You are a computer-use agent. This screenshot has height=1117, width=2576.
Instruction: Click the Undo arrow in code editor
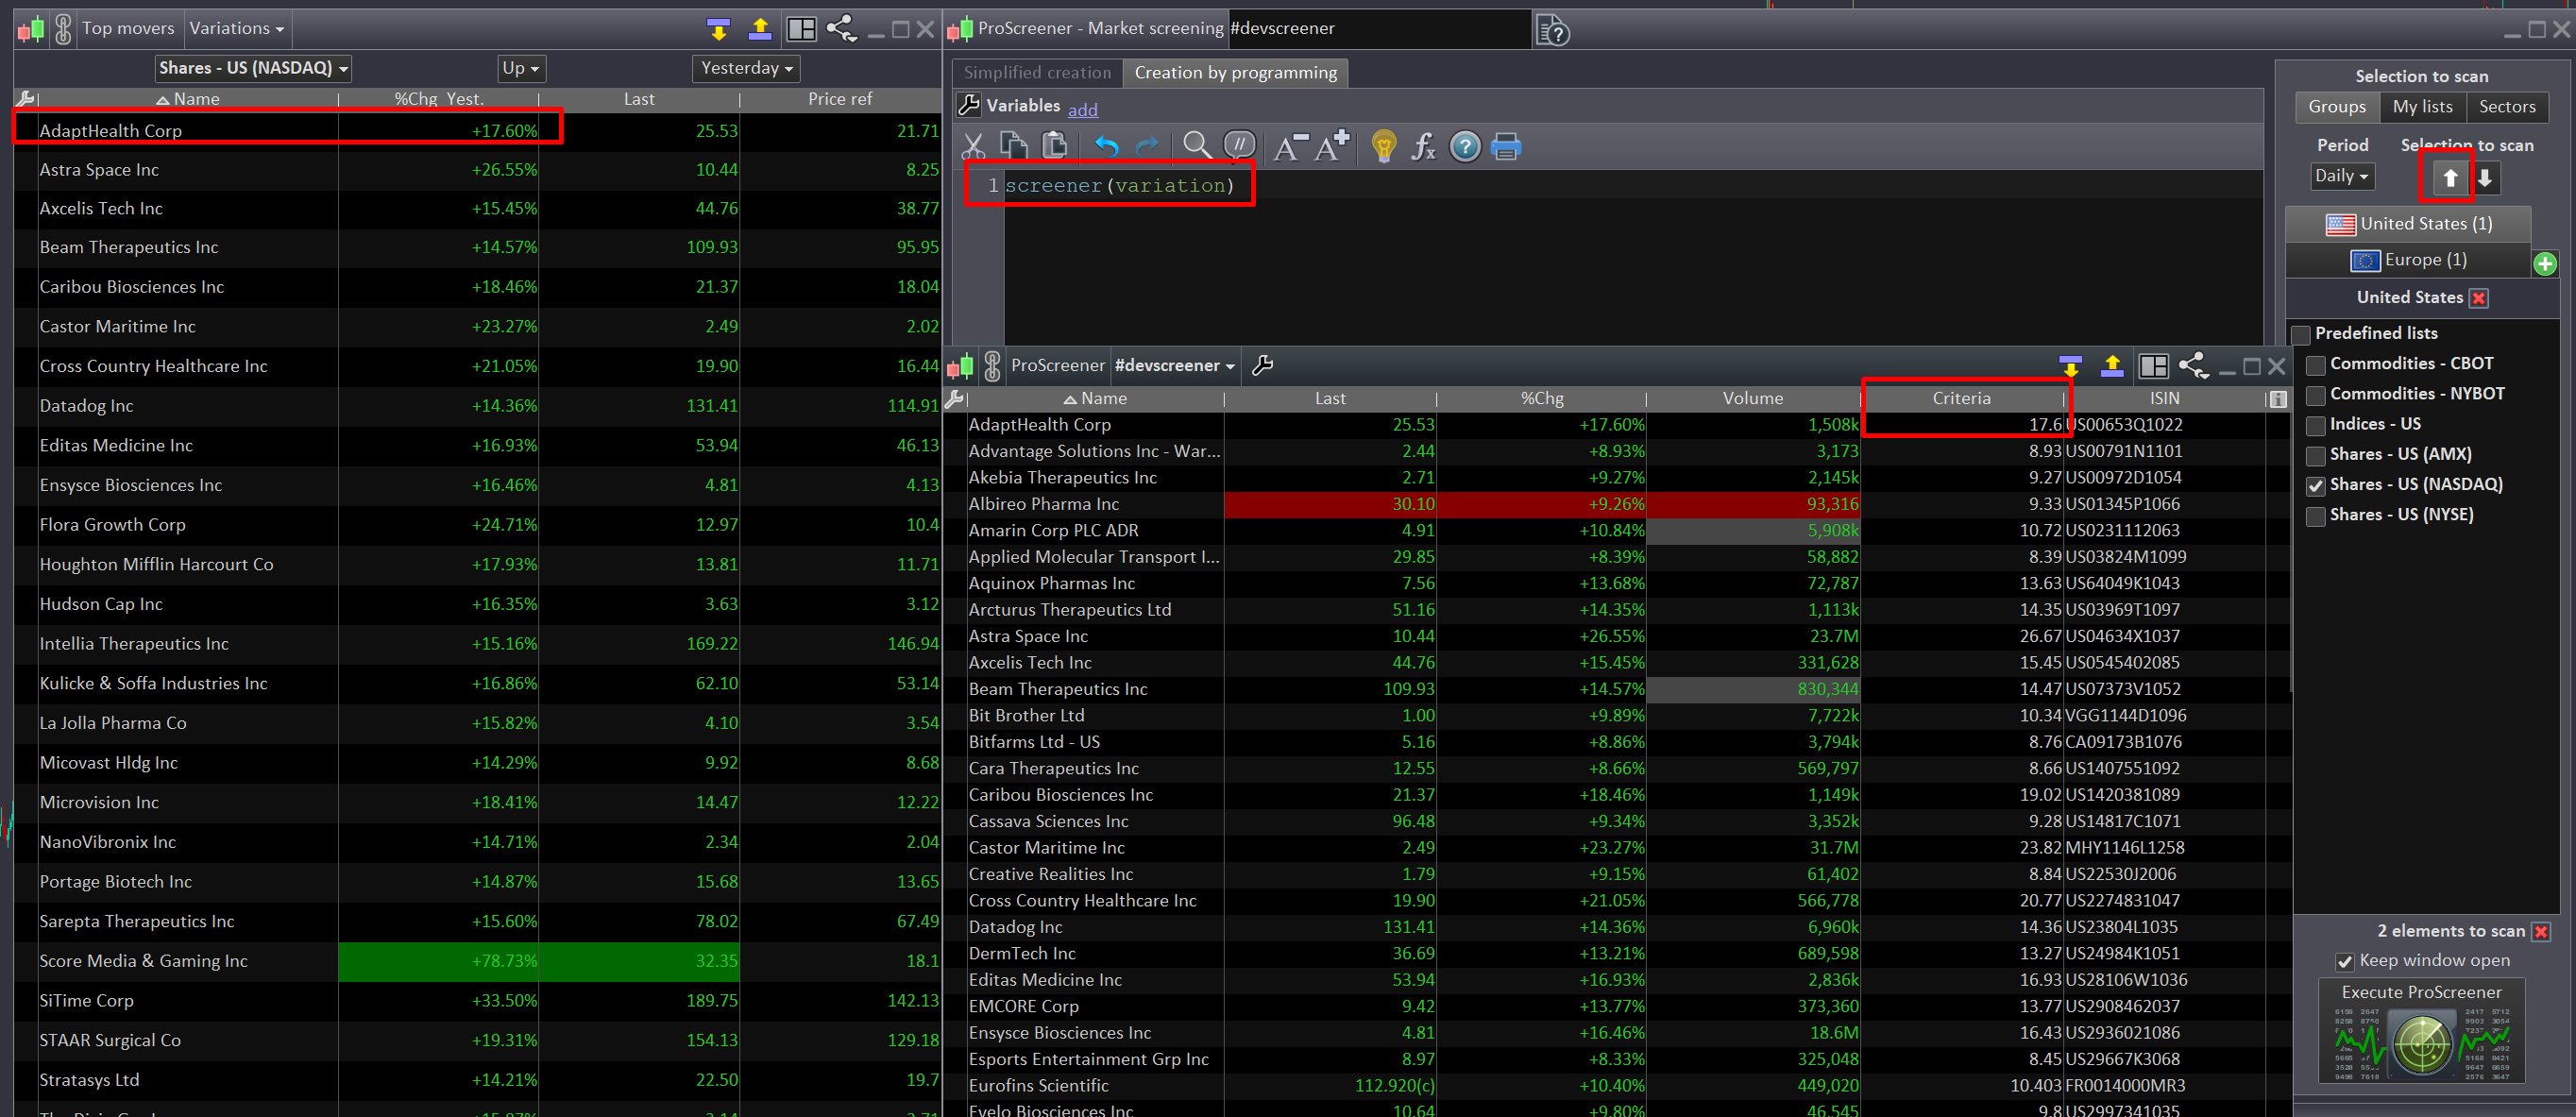click(1106, 147)
